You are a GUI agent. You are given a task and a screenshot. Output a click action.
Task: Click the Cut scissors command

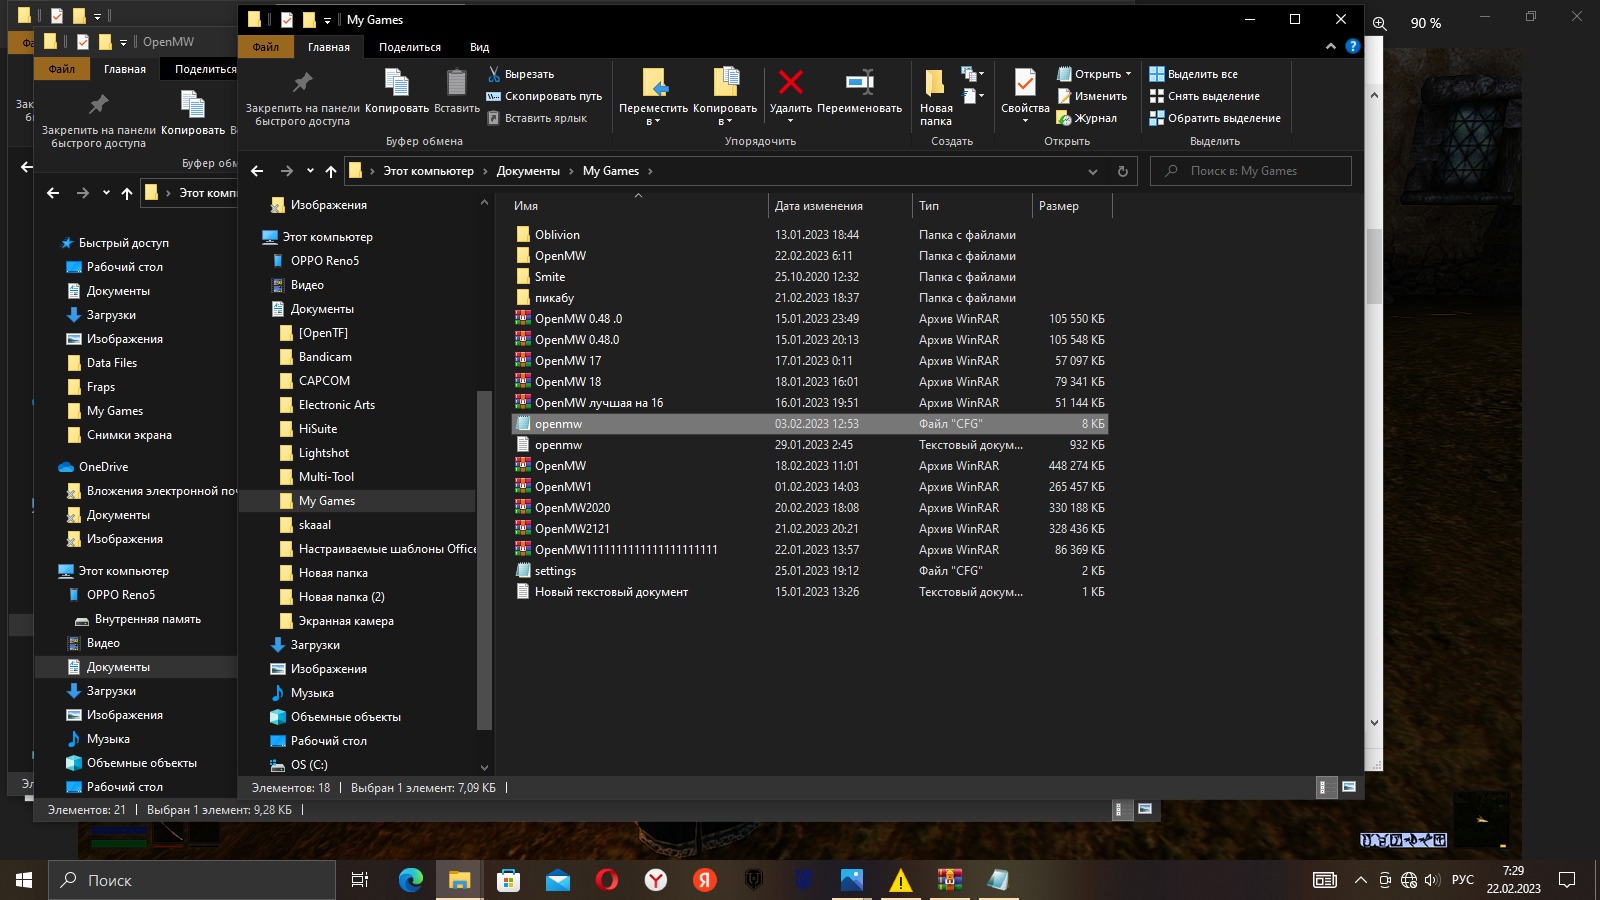(521, 74)
